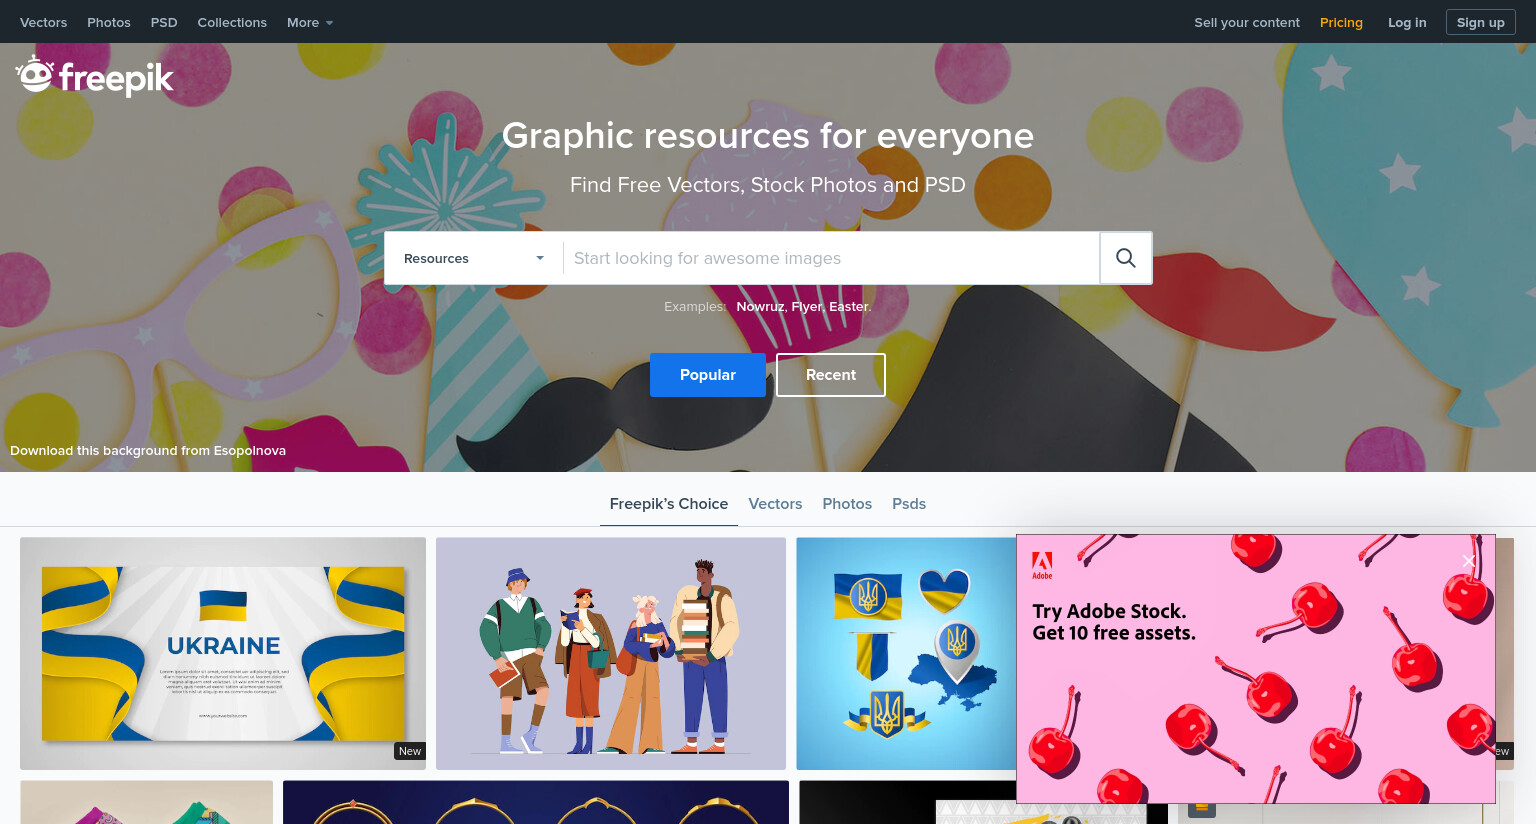This screenshot has width=1536, height=824.
Task: Open the Ukraine emblems and map thumbnail
Action: click(x=906, y=654)
